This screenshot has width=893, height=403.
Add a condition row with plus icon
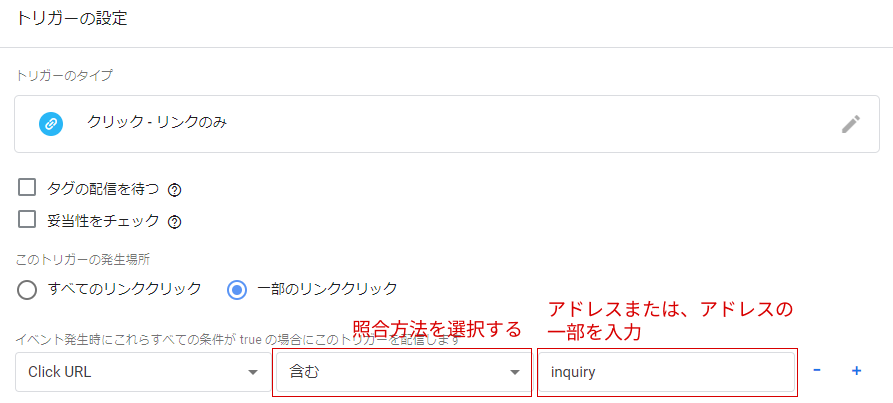(856, 371)
